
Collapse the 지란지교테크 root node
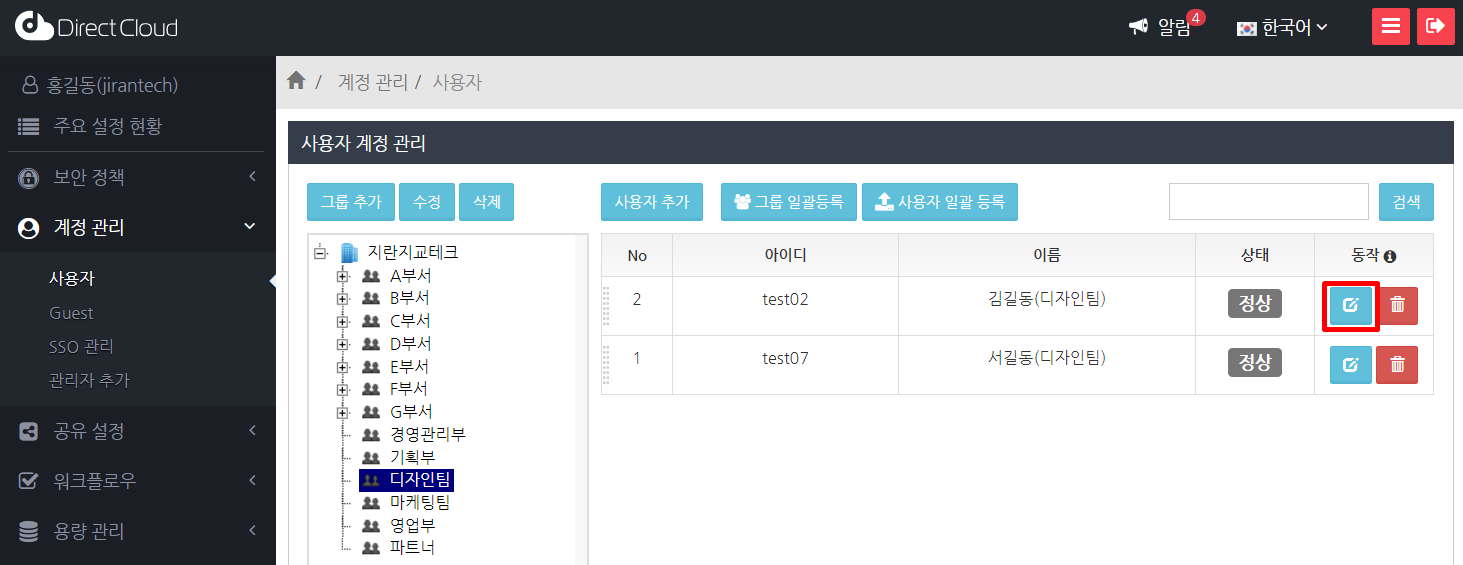click(320, 253)
